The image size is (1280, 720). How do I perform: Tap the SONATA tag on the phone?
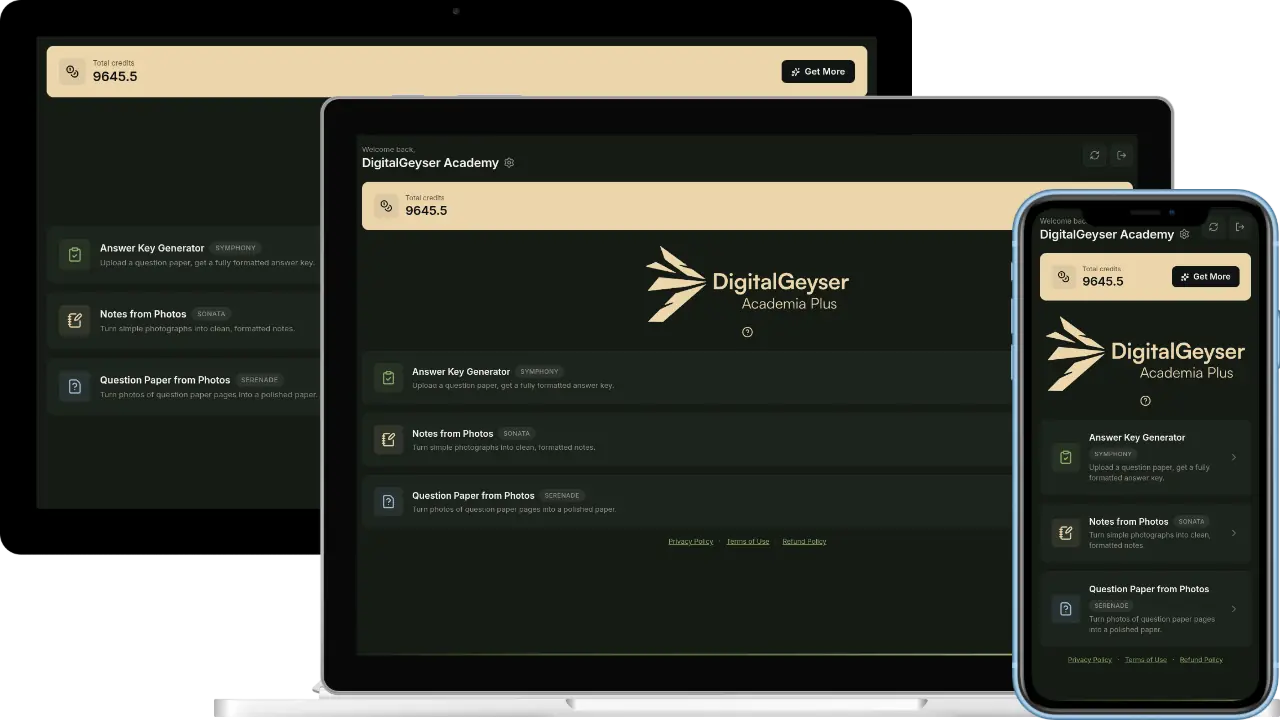click(x=1191, y=522)
